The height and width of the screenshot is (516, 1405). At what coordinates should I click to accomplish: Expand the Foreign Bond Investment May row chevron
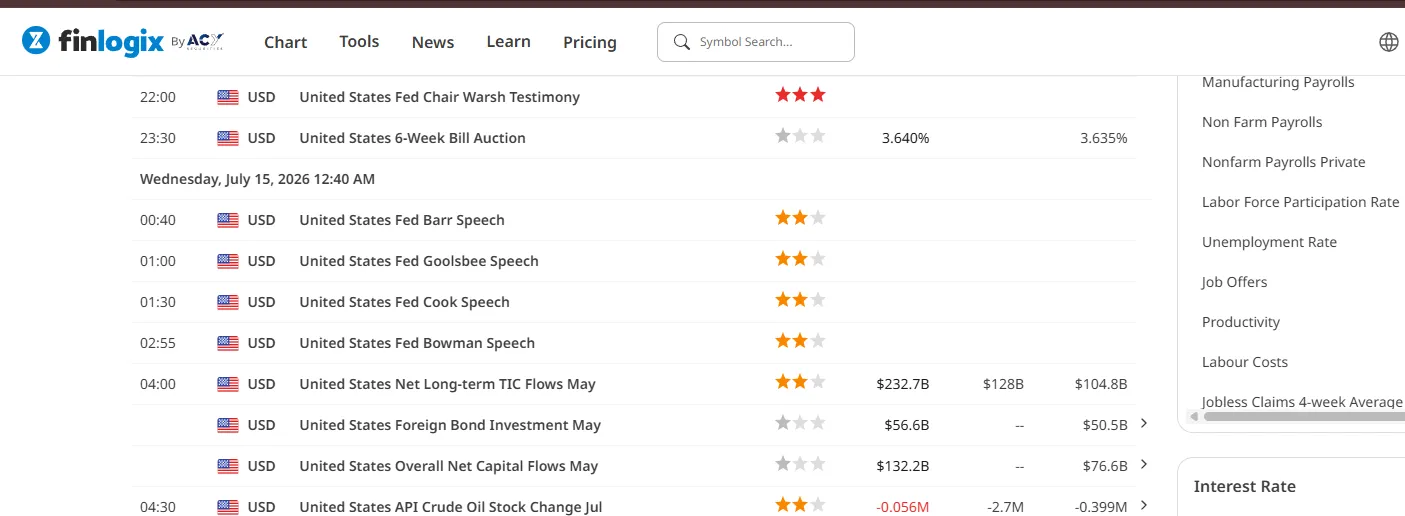click(1144, 424)
